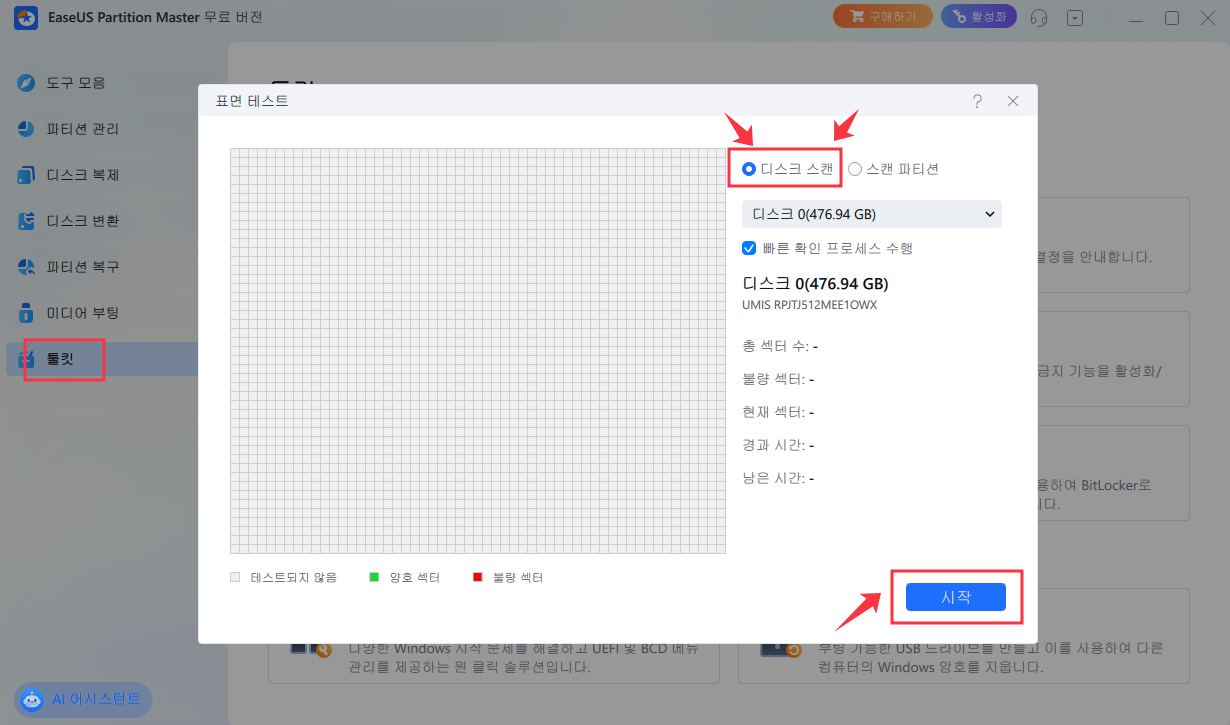The height and width of the screenshot is (725, 1230).
Task: Select the 디스크 스캔 radio button
Action: point(749,169)
